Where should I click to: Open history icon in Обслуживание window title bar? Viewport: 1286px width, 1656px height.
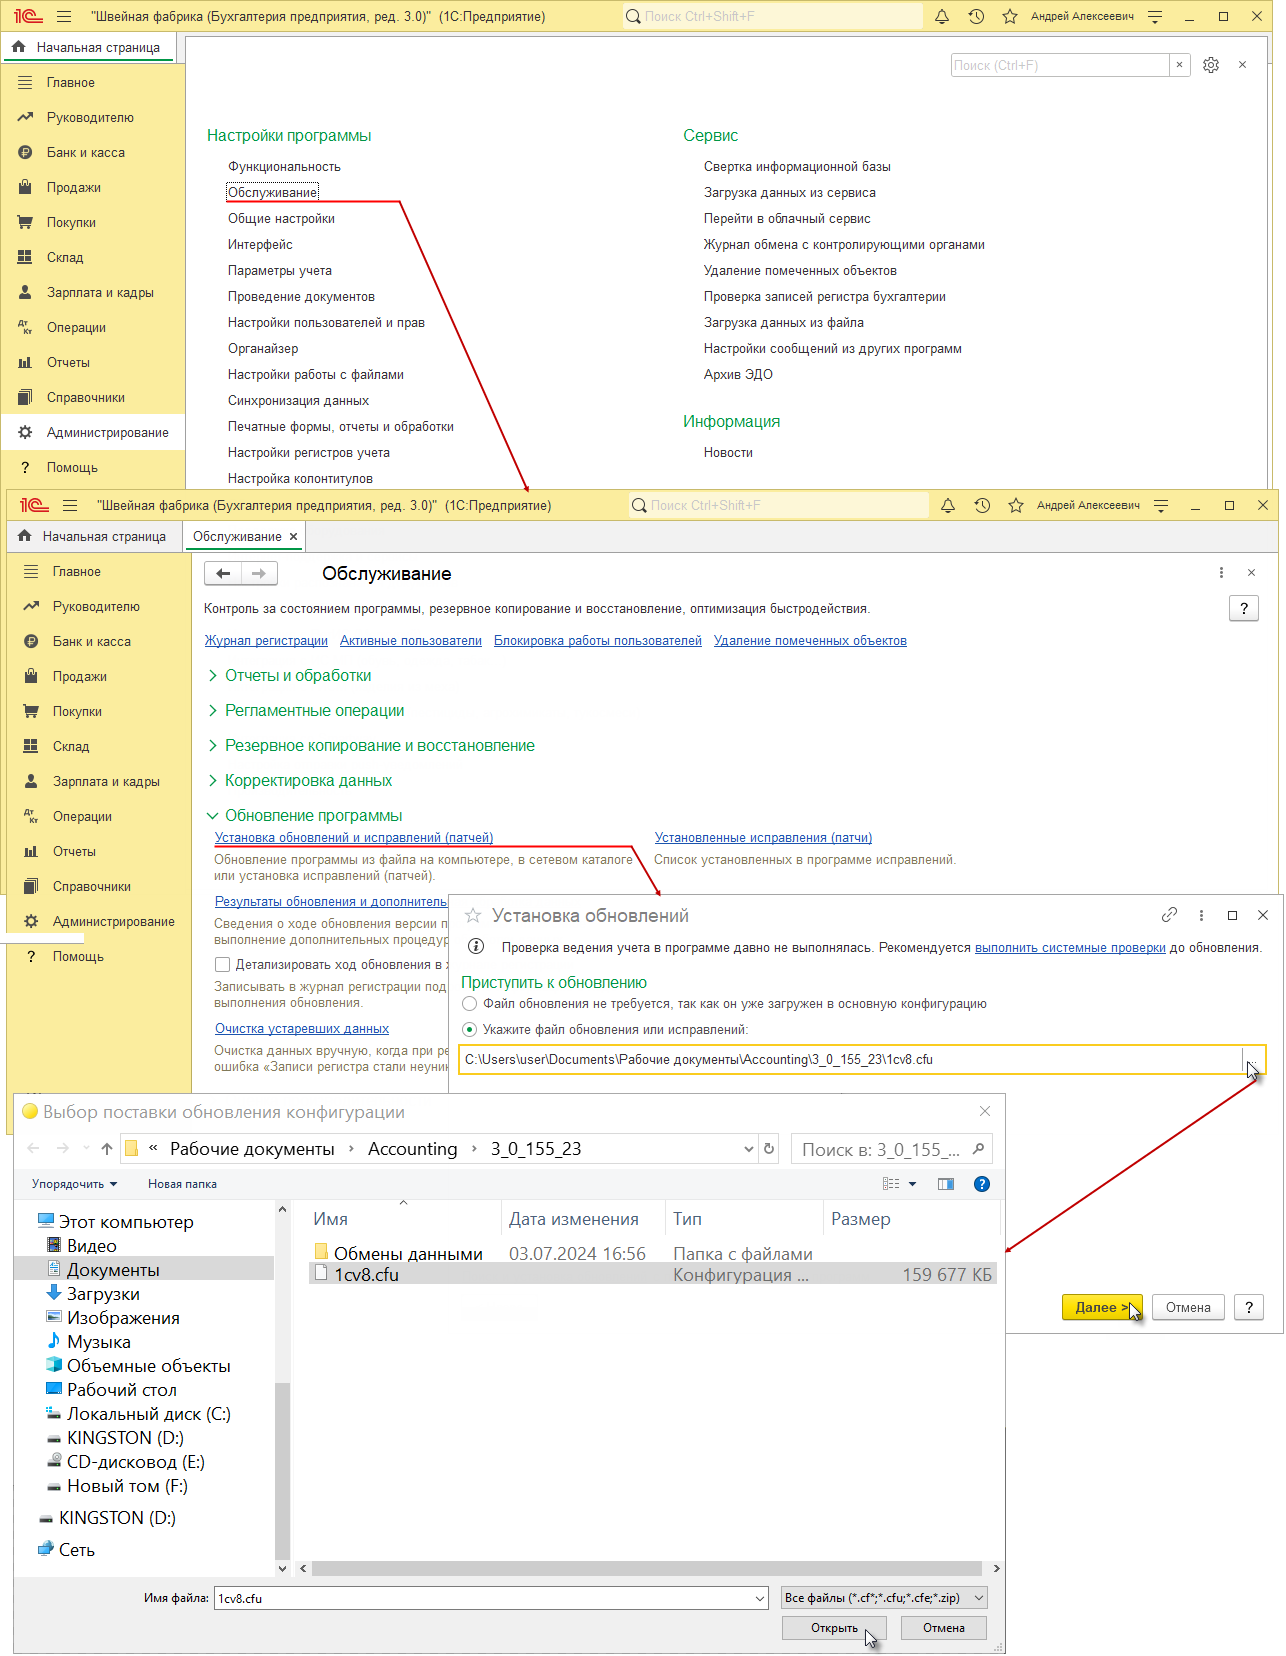982,505
